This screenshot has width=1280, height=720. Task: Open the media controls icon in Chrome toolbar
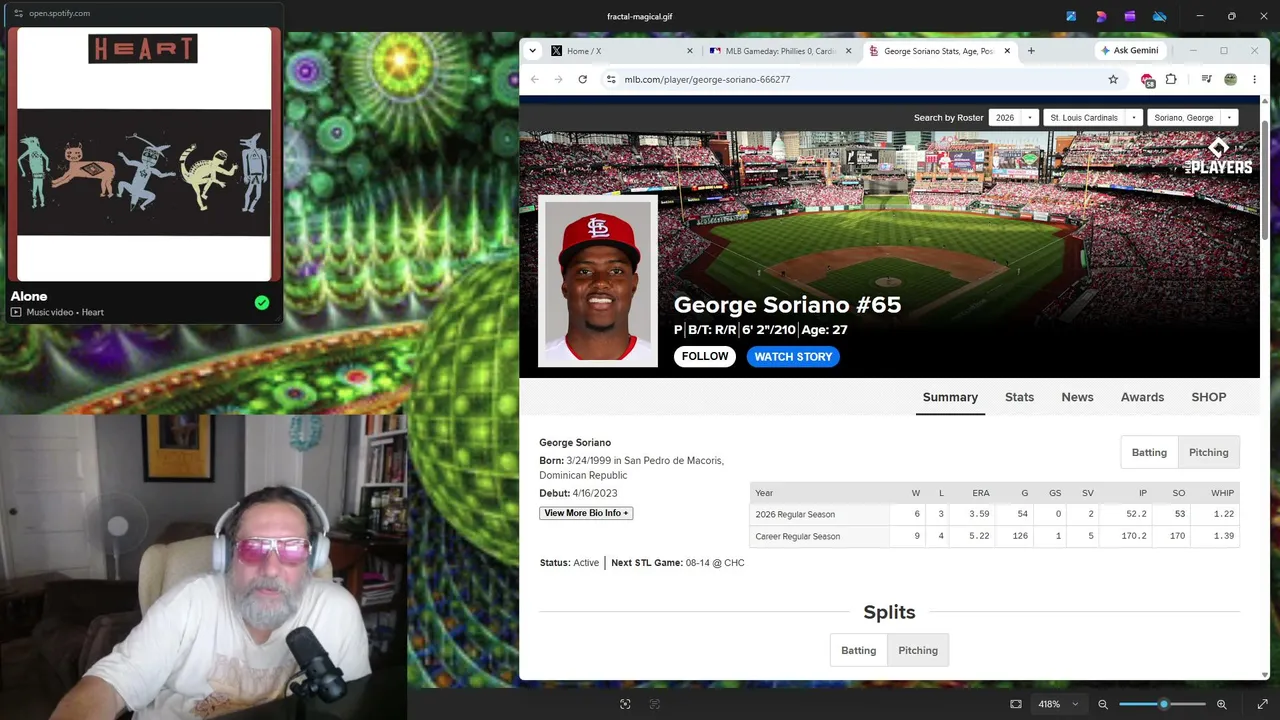1207,79
